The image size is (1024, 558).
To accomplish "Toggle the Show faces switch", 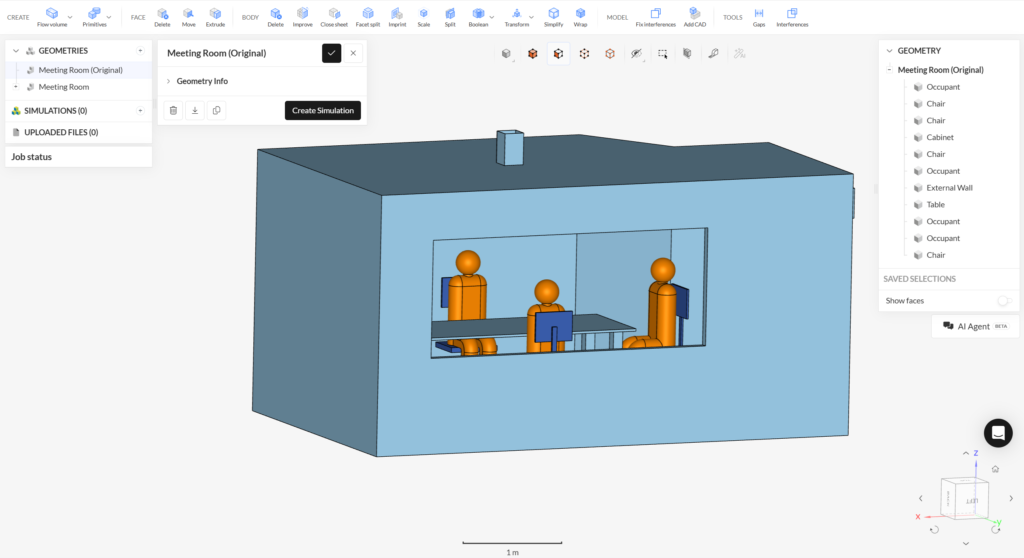I will [1004, 301].
